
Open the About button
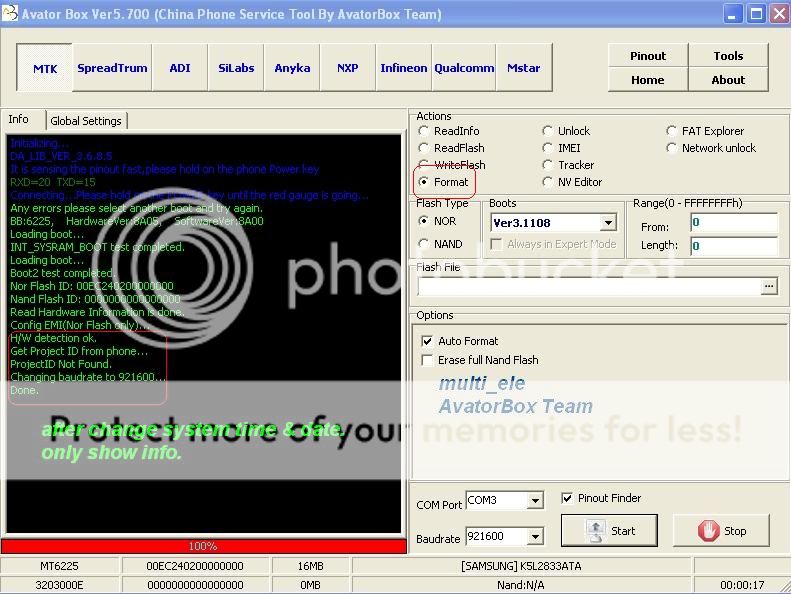(728, 80)
